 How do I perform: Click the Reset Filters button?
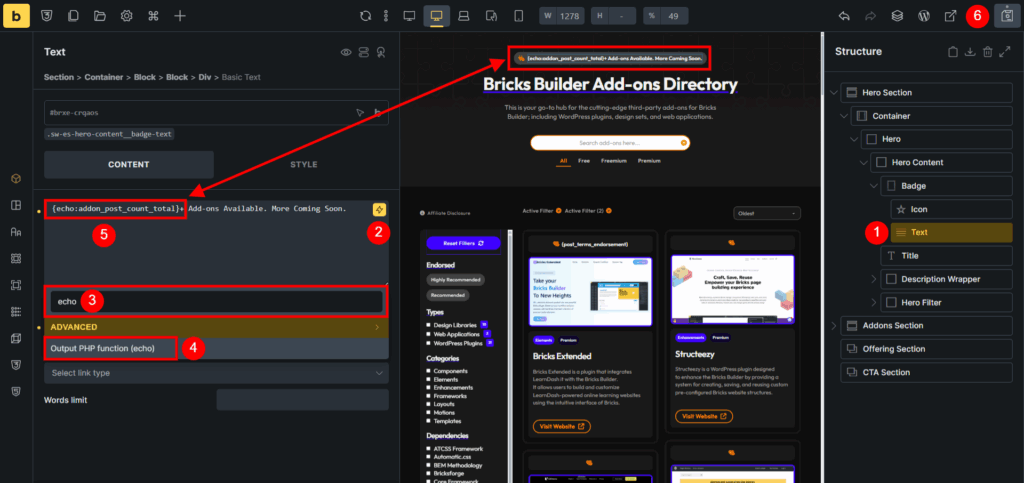(x=463, y=243)
